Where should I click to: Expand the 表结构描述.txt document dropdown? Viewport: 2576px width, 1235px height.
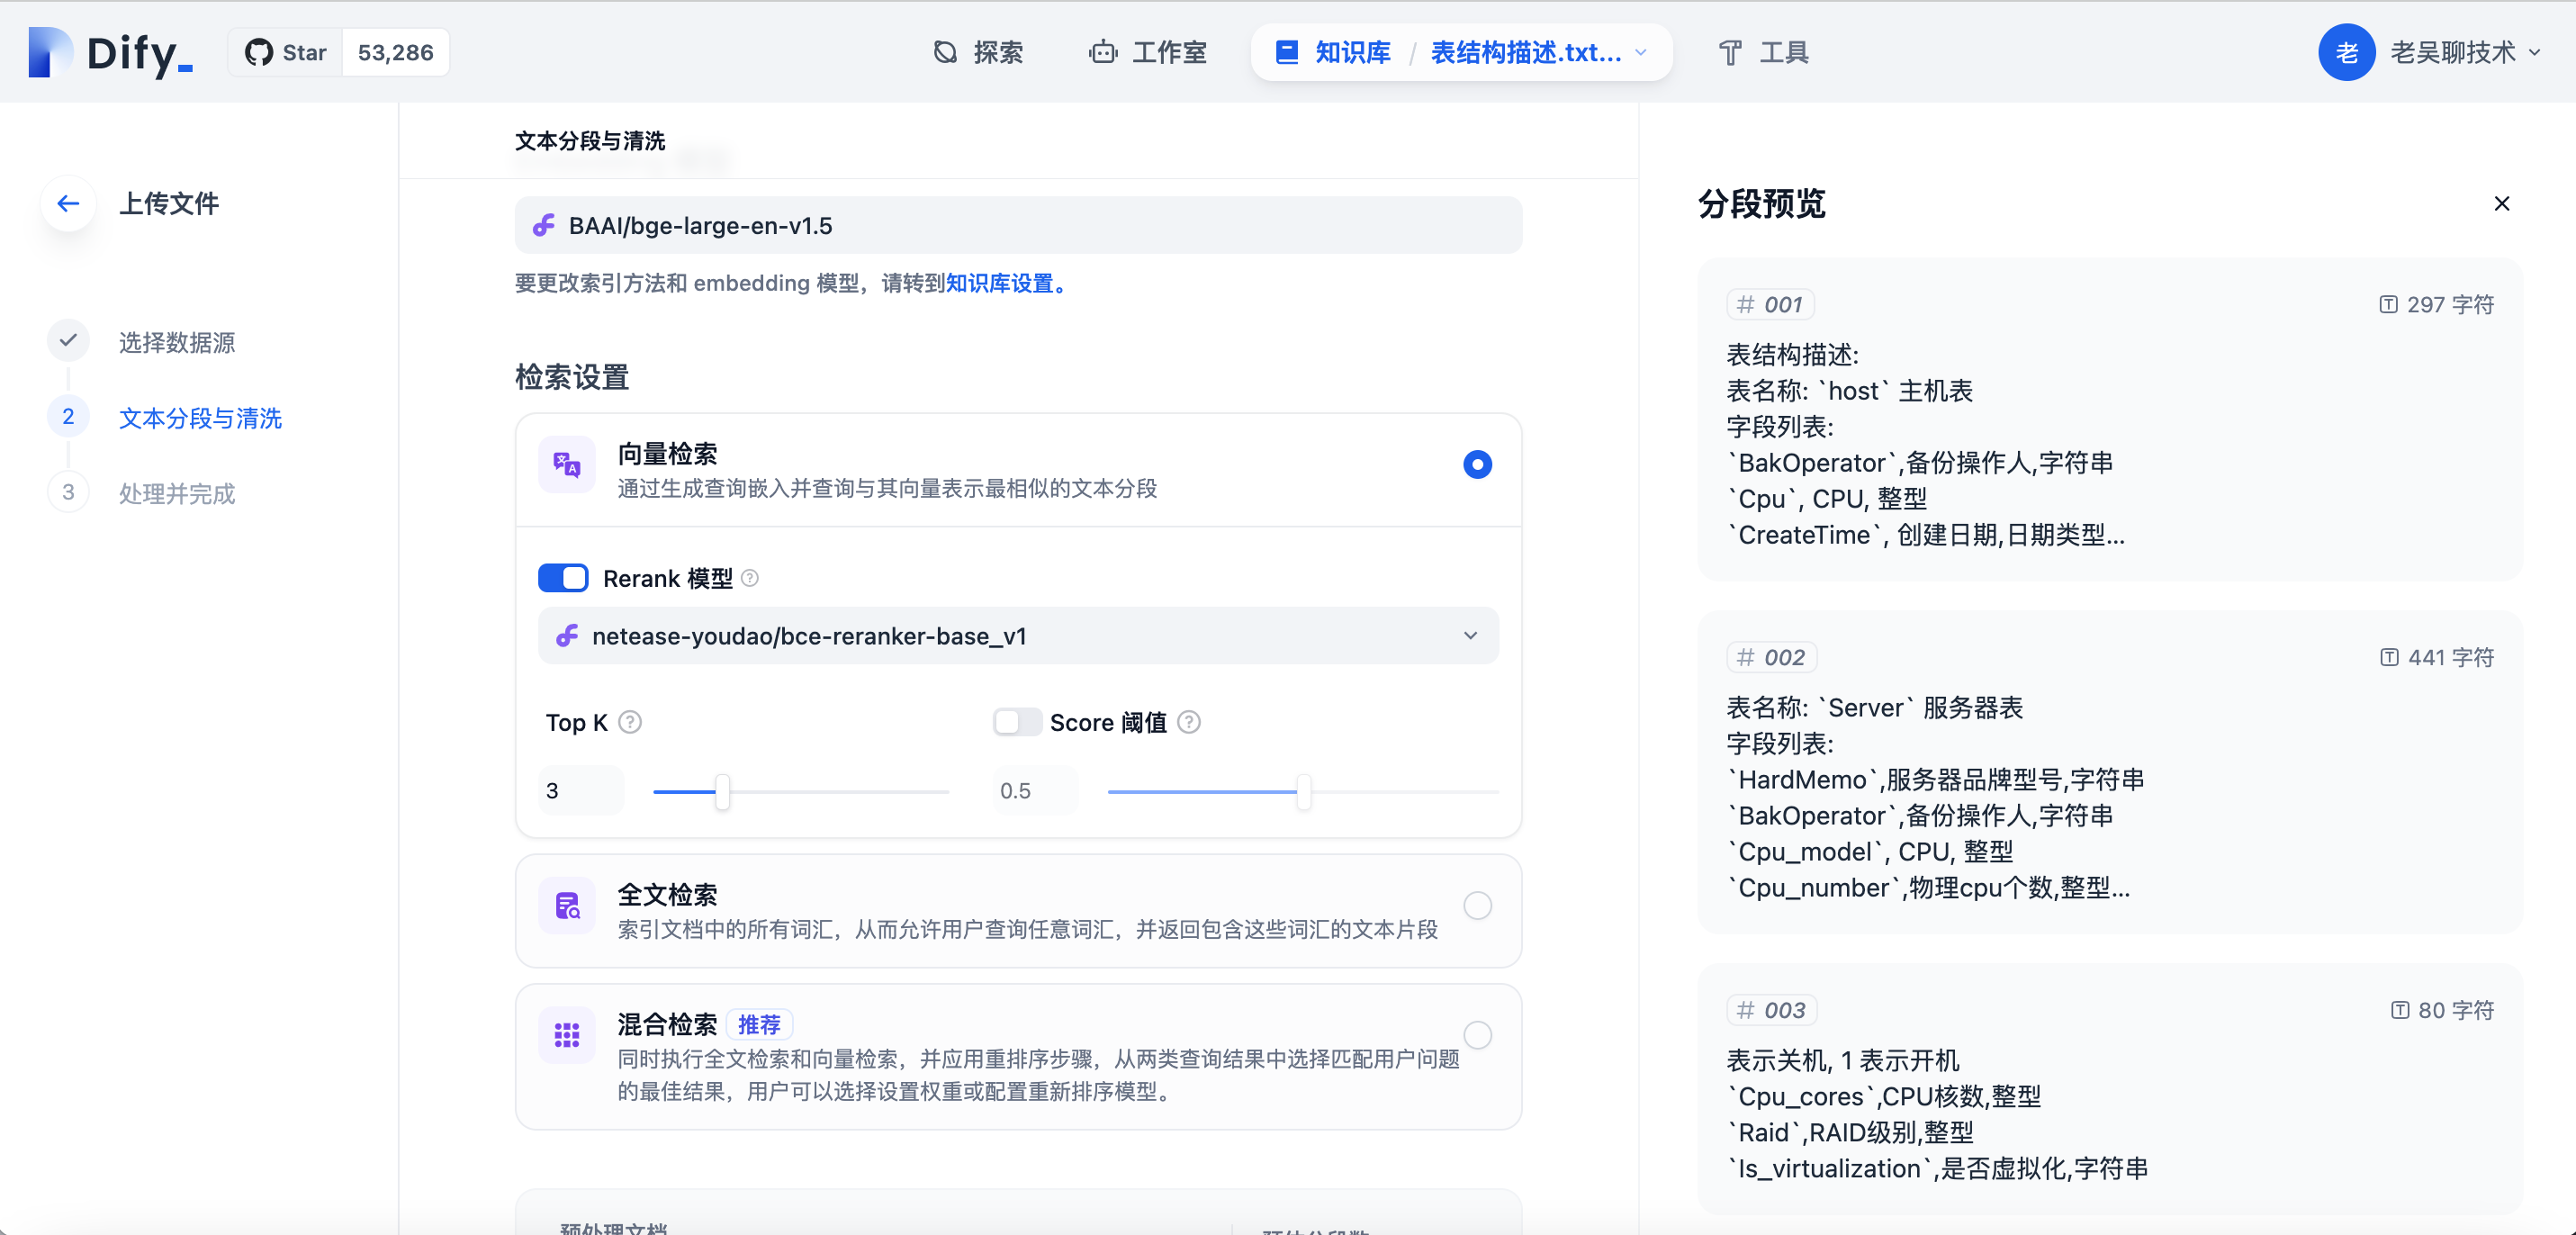pyautogui.click(x=1641, y=53)
